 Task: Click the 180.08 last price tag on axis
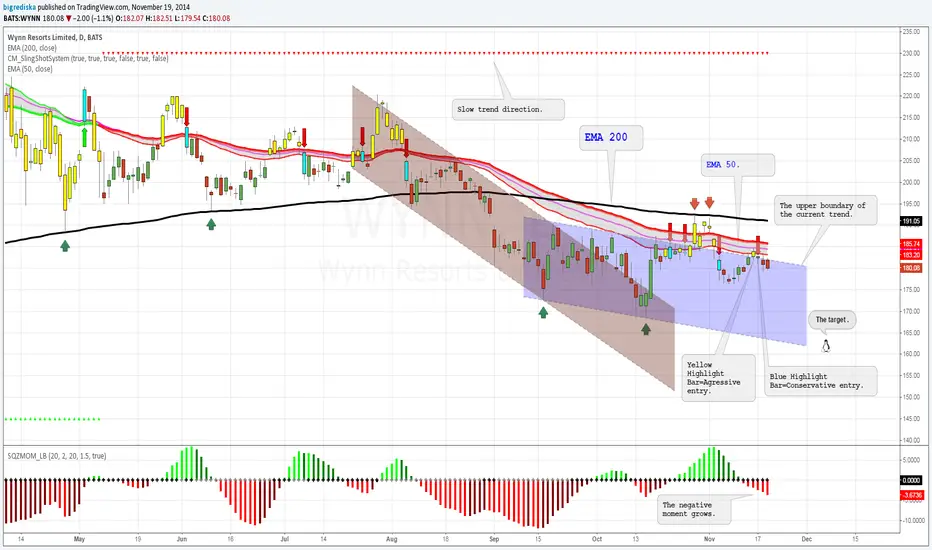pyautogui.click(x=911, y=269)
